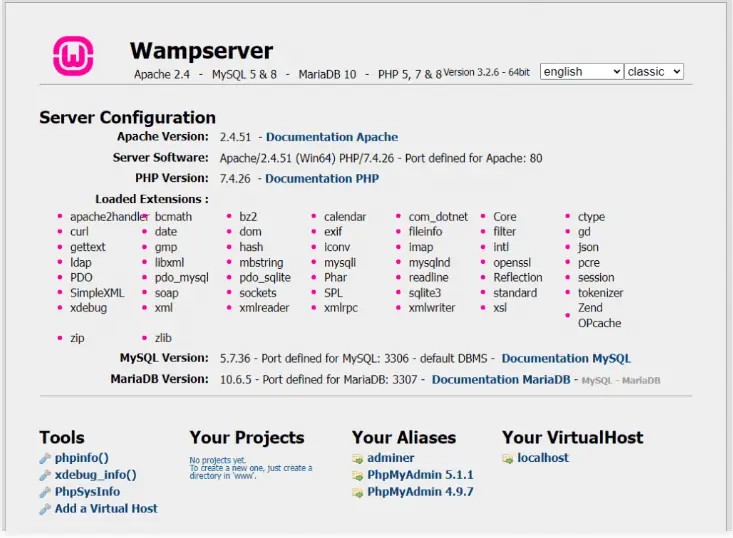Click the mysqli extension entry
The image size is (733, 538).
pyautogui.click(x=340, y=263)
